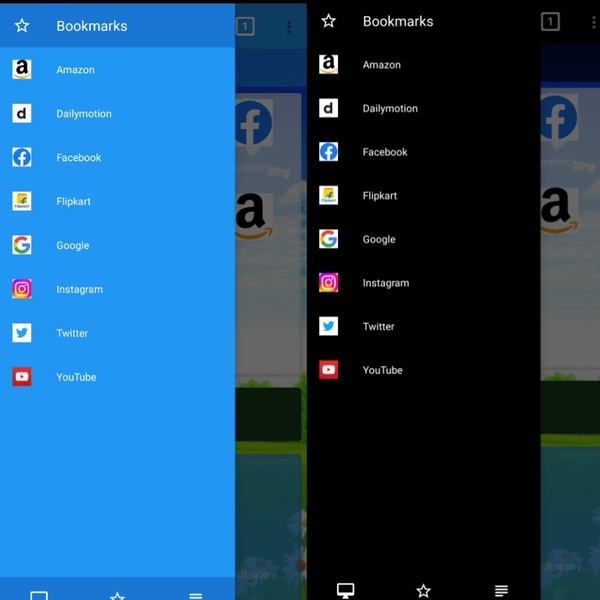The height and width of the screenshot is (600, 600).
Task: Open the Google favicon in the blue bookmarks panel
Action: point(22,245)
